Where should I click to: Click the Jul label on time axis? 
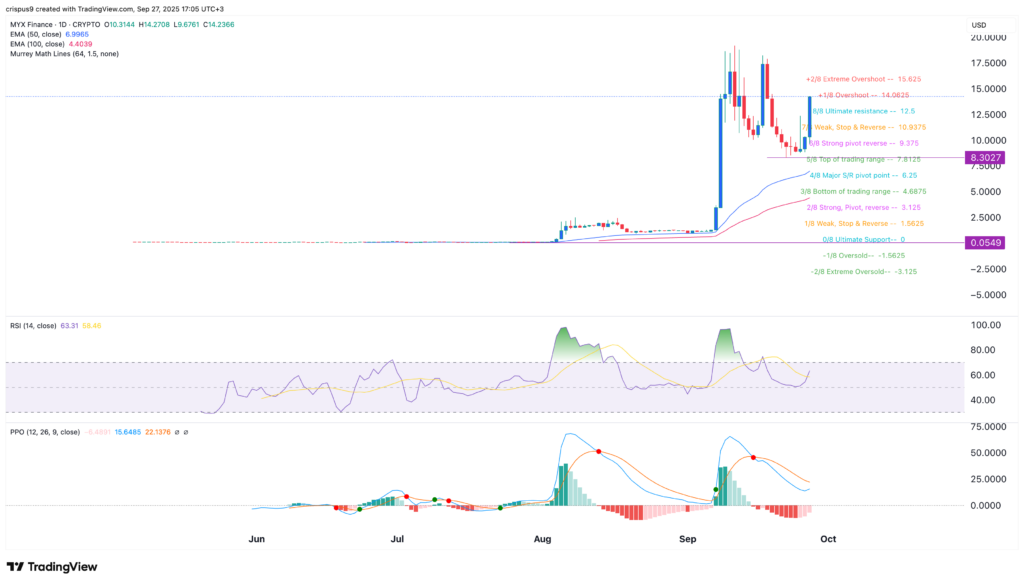coord(397,539)
